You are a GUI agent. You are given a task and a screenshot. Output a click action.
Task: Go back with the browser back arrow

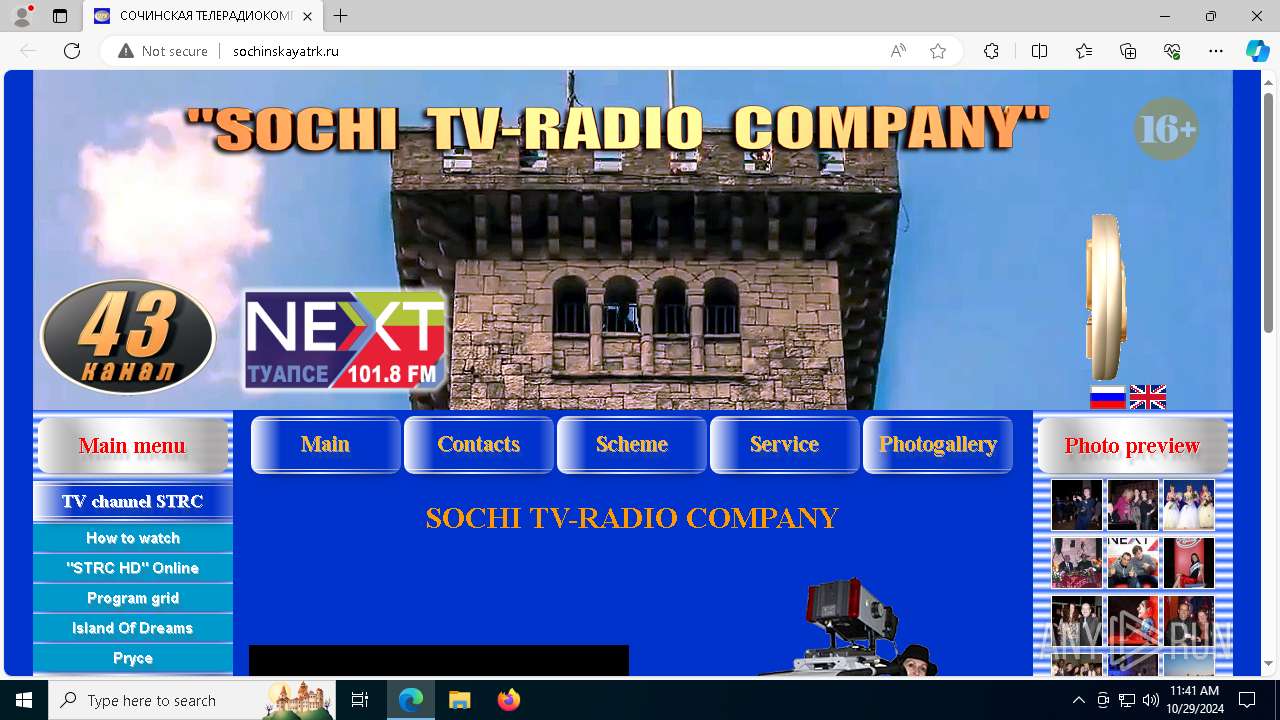[x=28, y=51]
